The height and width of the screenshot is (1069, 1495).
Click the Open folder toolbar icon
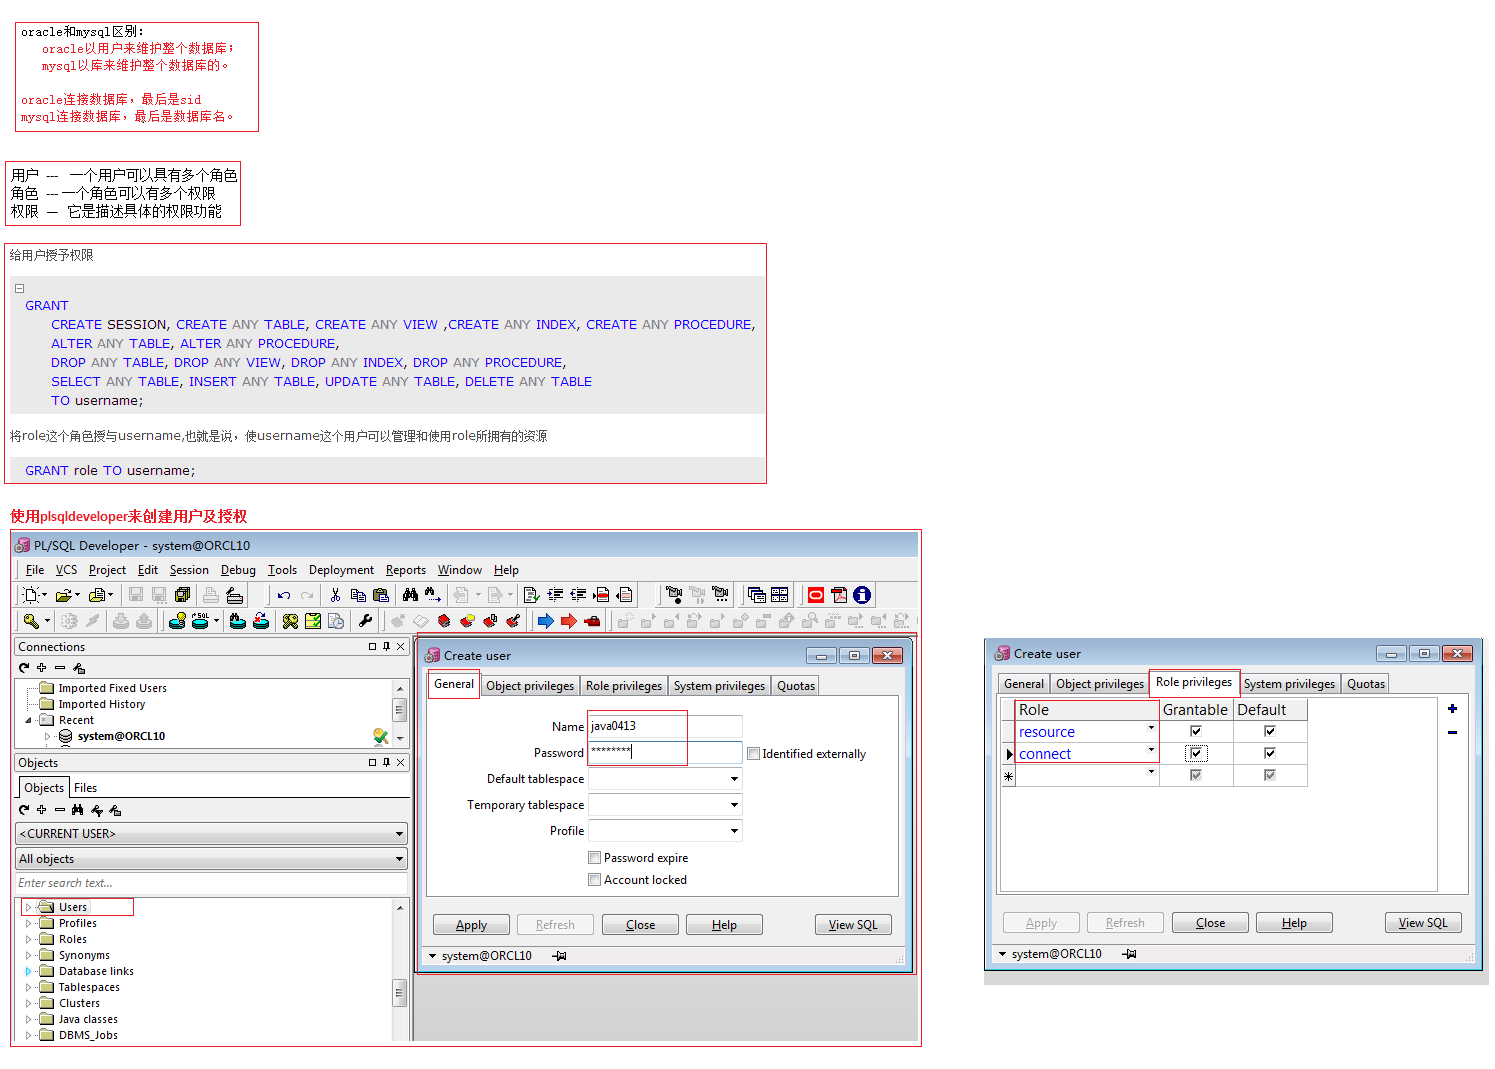pyautogui.click(x=64, y=595)
